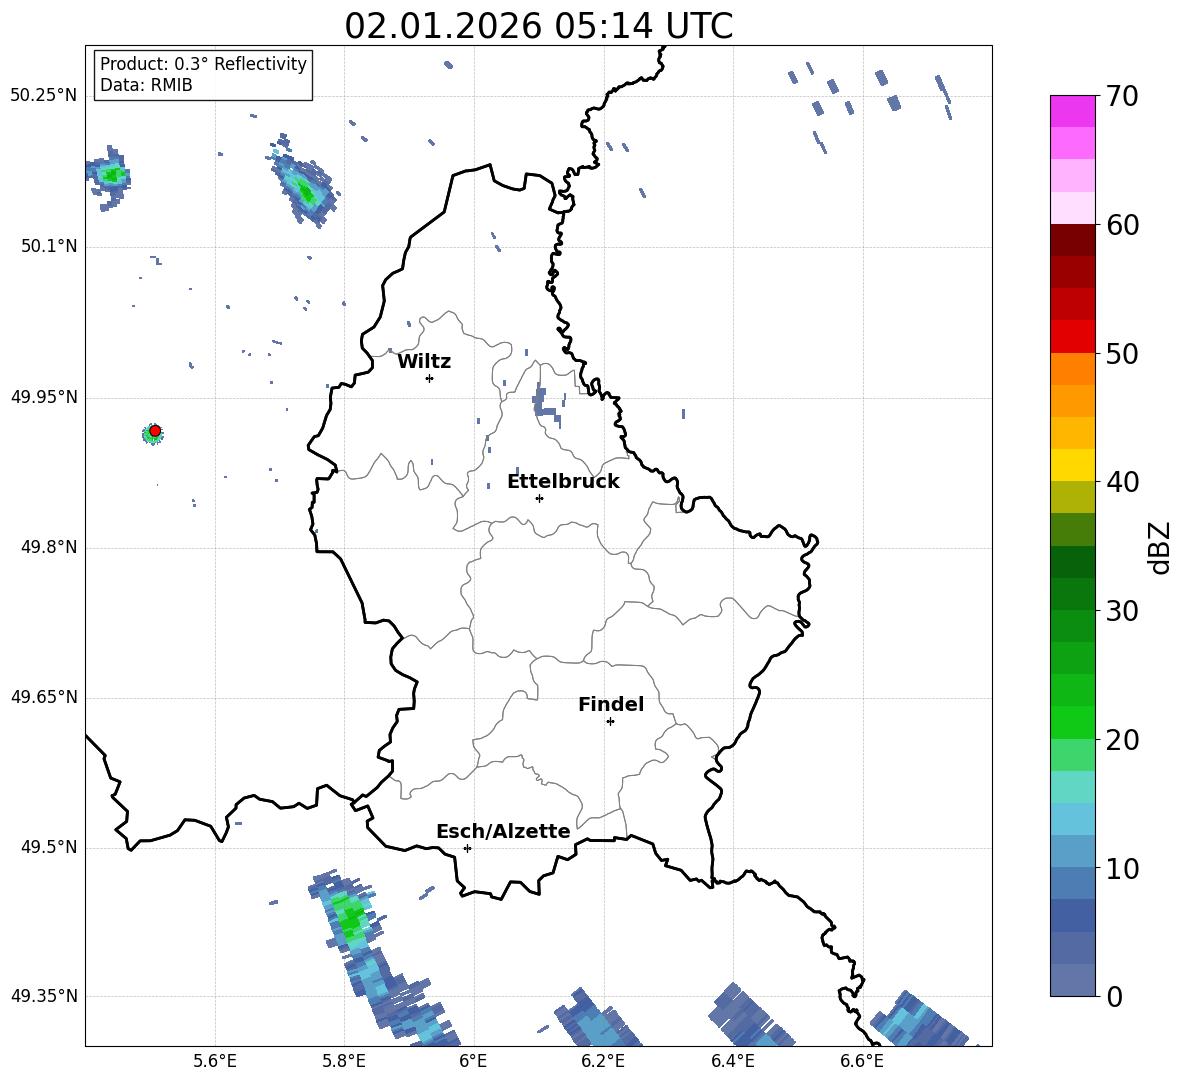Click the Findel cross marker
Viewport: 1184px width, 1081px height.
point(610,722)
